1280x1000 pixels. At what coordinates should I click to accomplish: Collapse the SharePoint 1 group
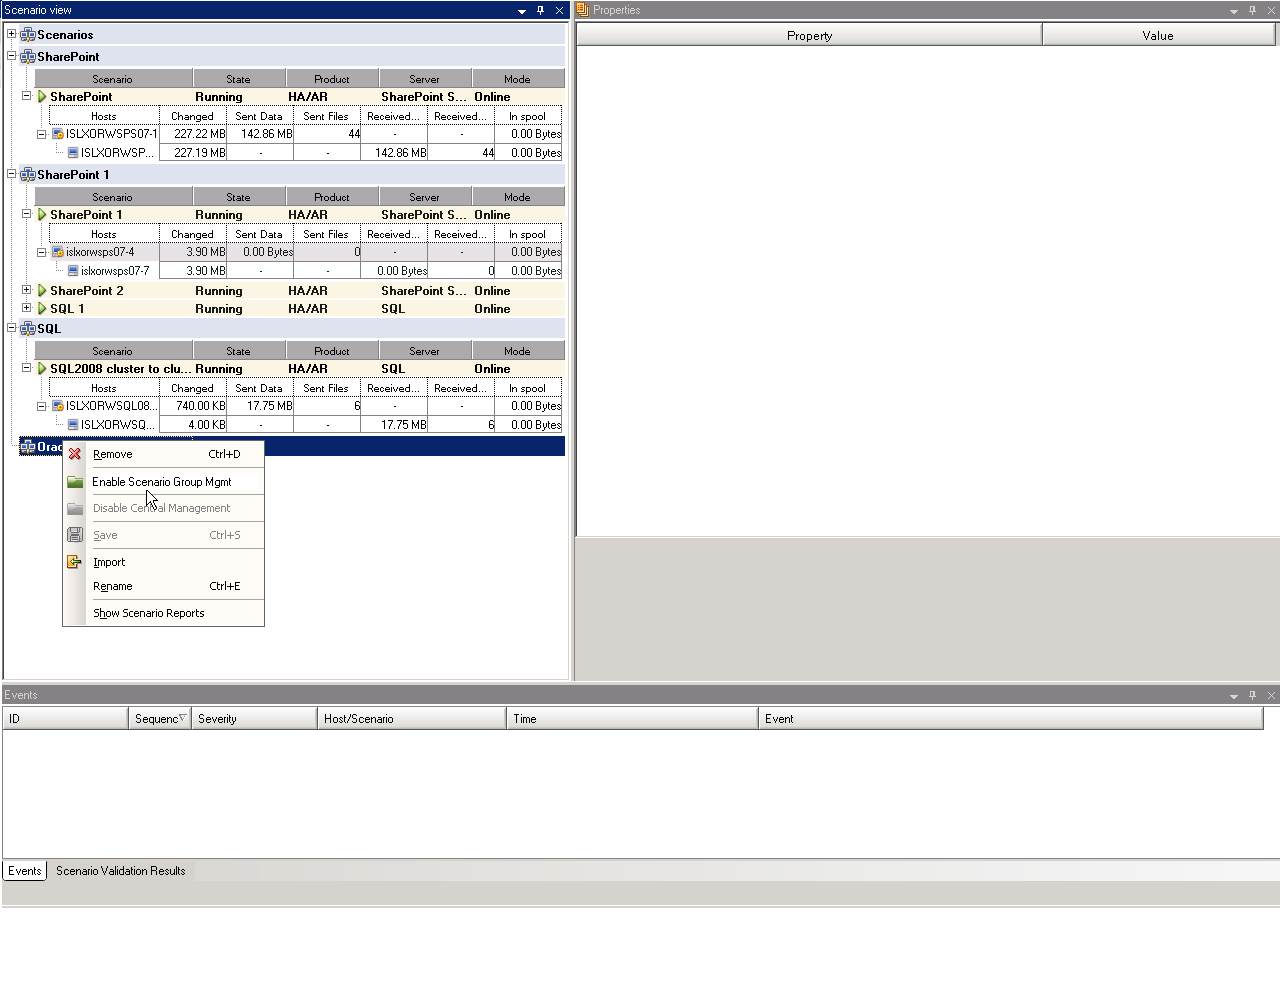pos(10,174)
